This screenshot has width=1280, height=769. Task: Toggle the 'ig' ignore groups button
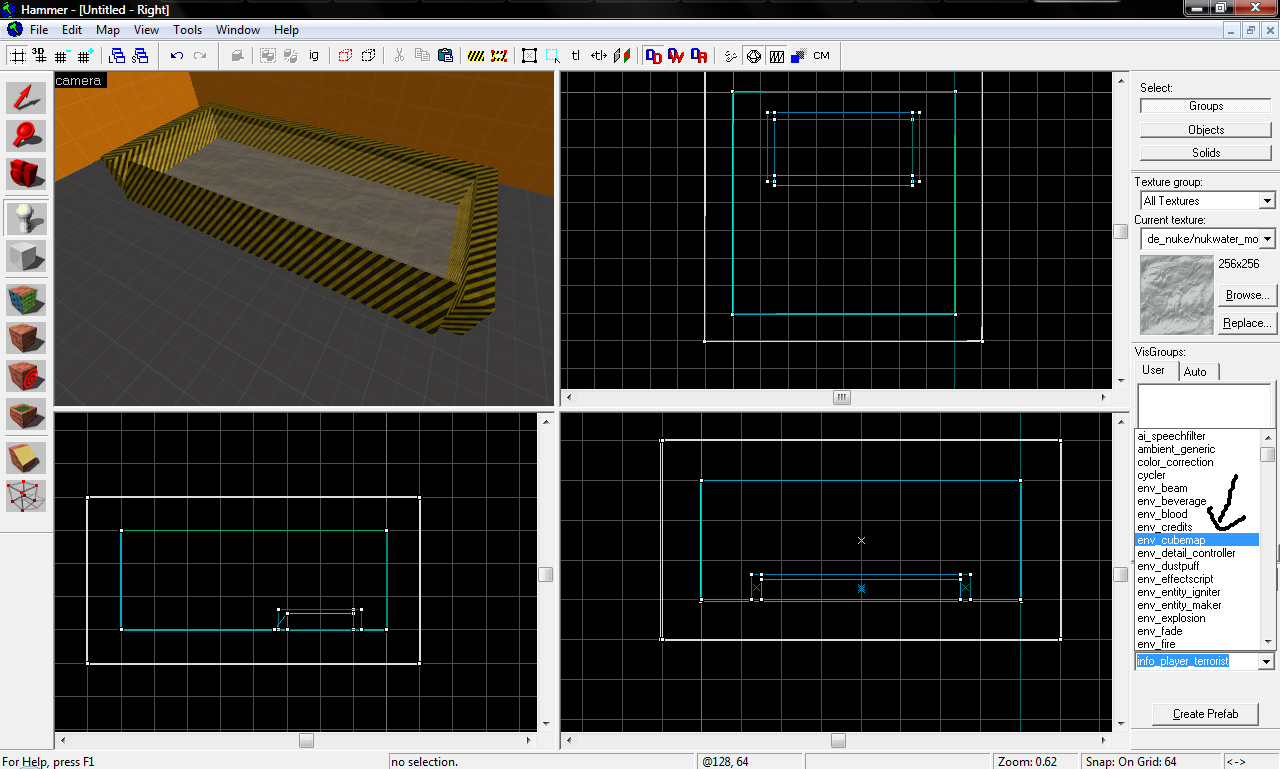[314, 56]
